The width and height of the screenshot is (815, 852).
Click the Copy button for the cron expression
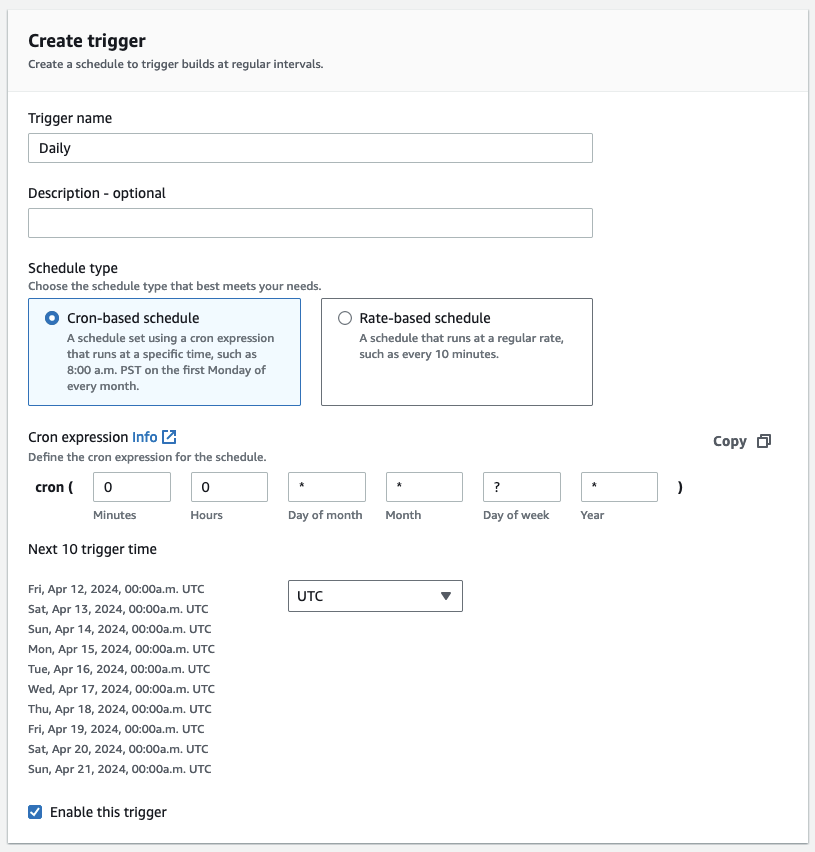point(730,441)
